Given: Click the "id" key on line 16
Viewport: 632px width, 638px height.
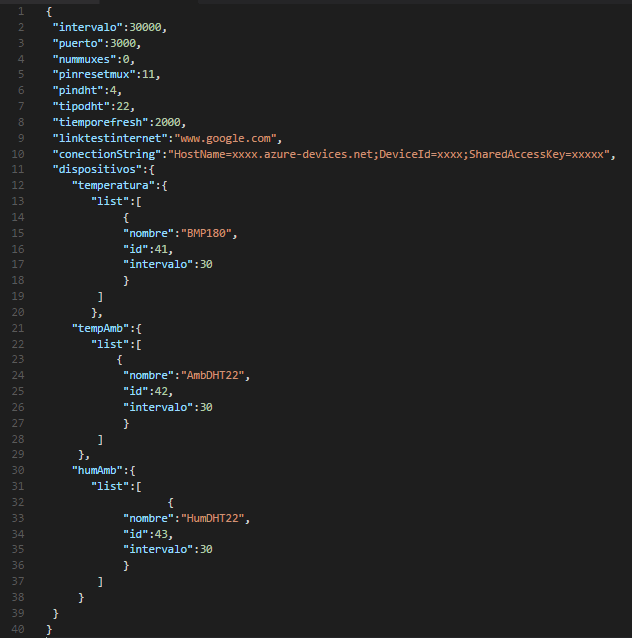Looking at the screenshot, I should click(x=136, y=249).
